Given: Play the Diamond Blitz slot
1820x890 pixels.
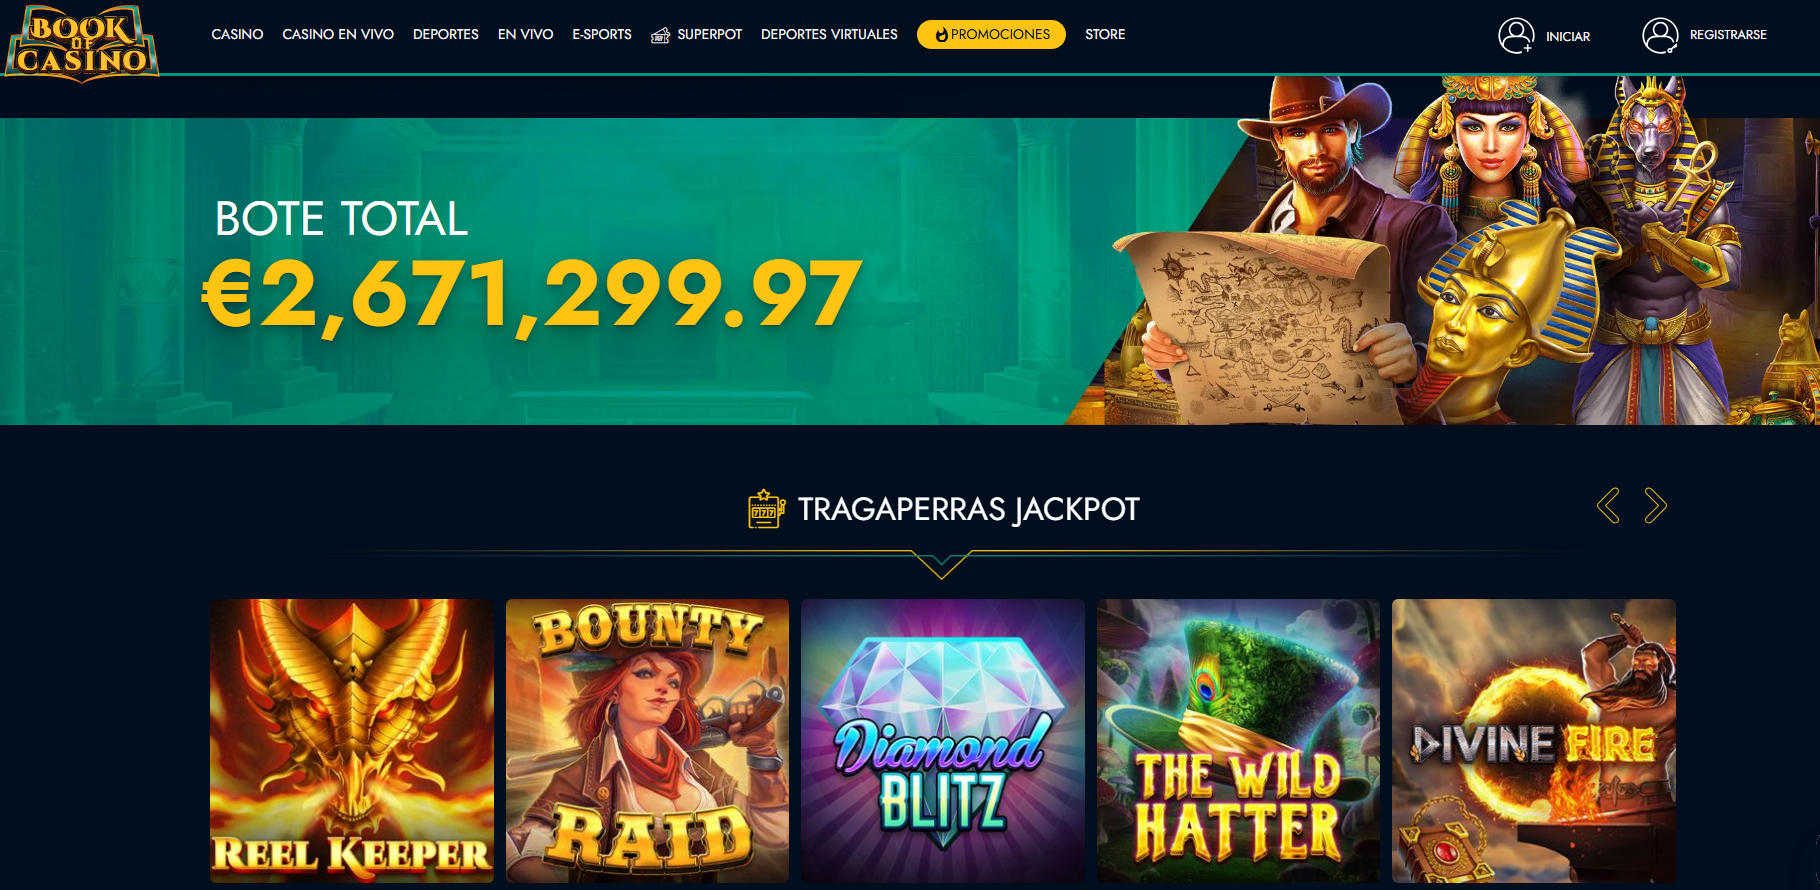Looking at the screenshot, I should 943,741.
